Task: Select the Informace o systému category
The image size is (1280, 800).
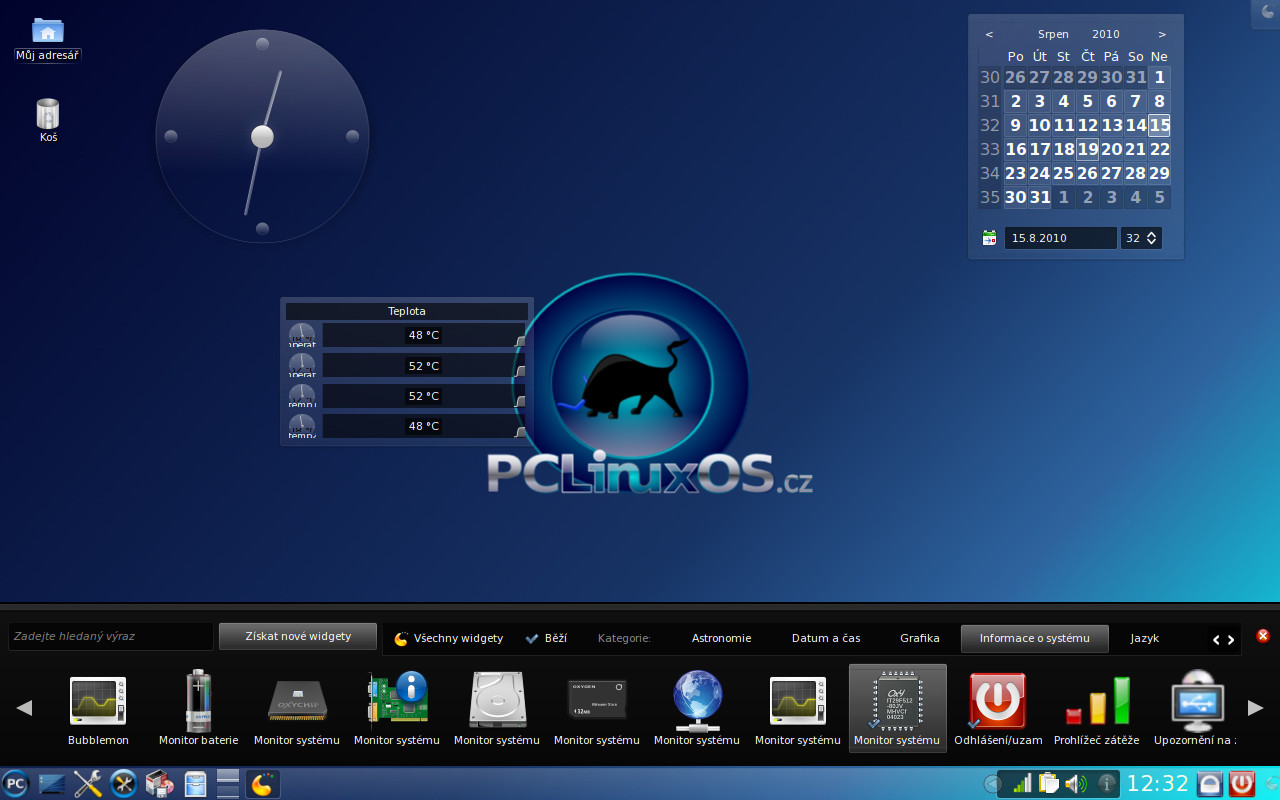Action: pyautogui.click(x=1035, y=638)
